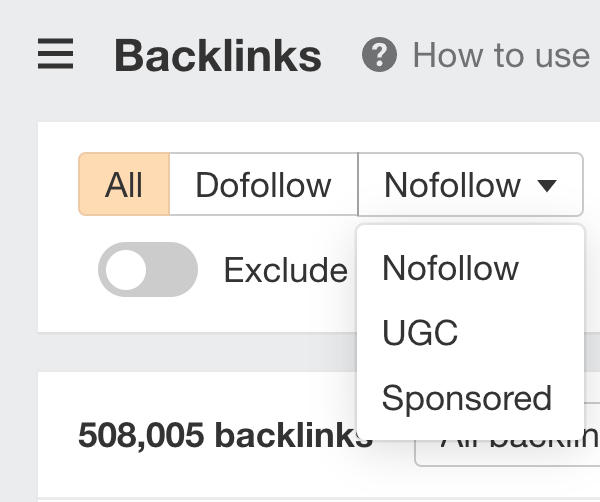Screen dimensions: 600x502
Task: Click the 508,005 backlinks count
Action: 220,436
